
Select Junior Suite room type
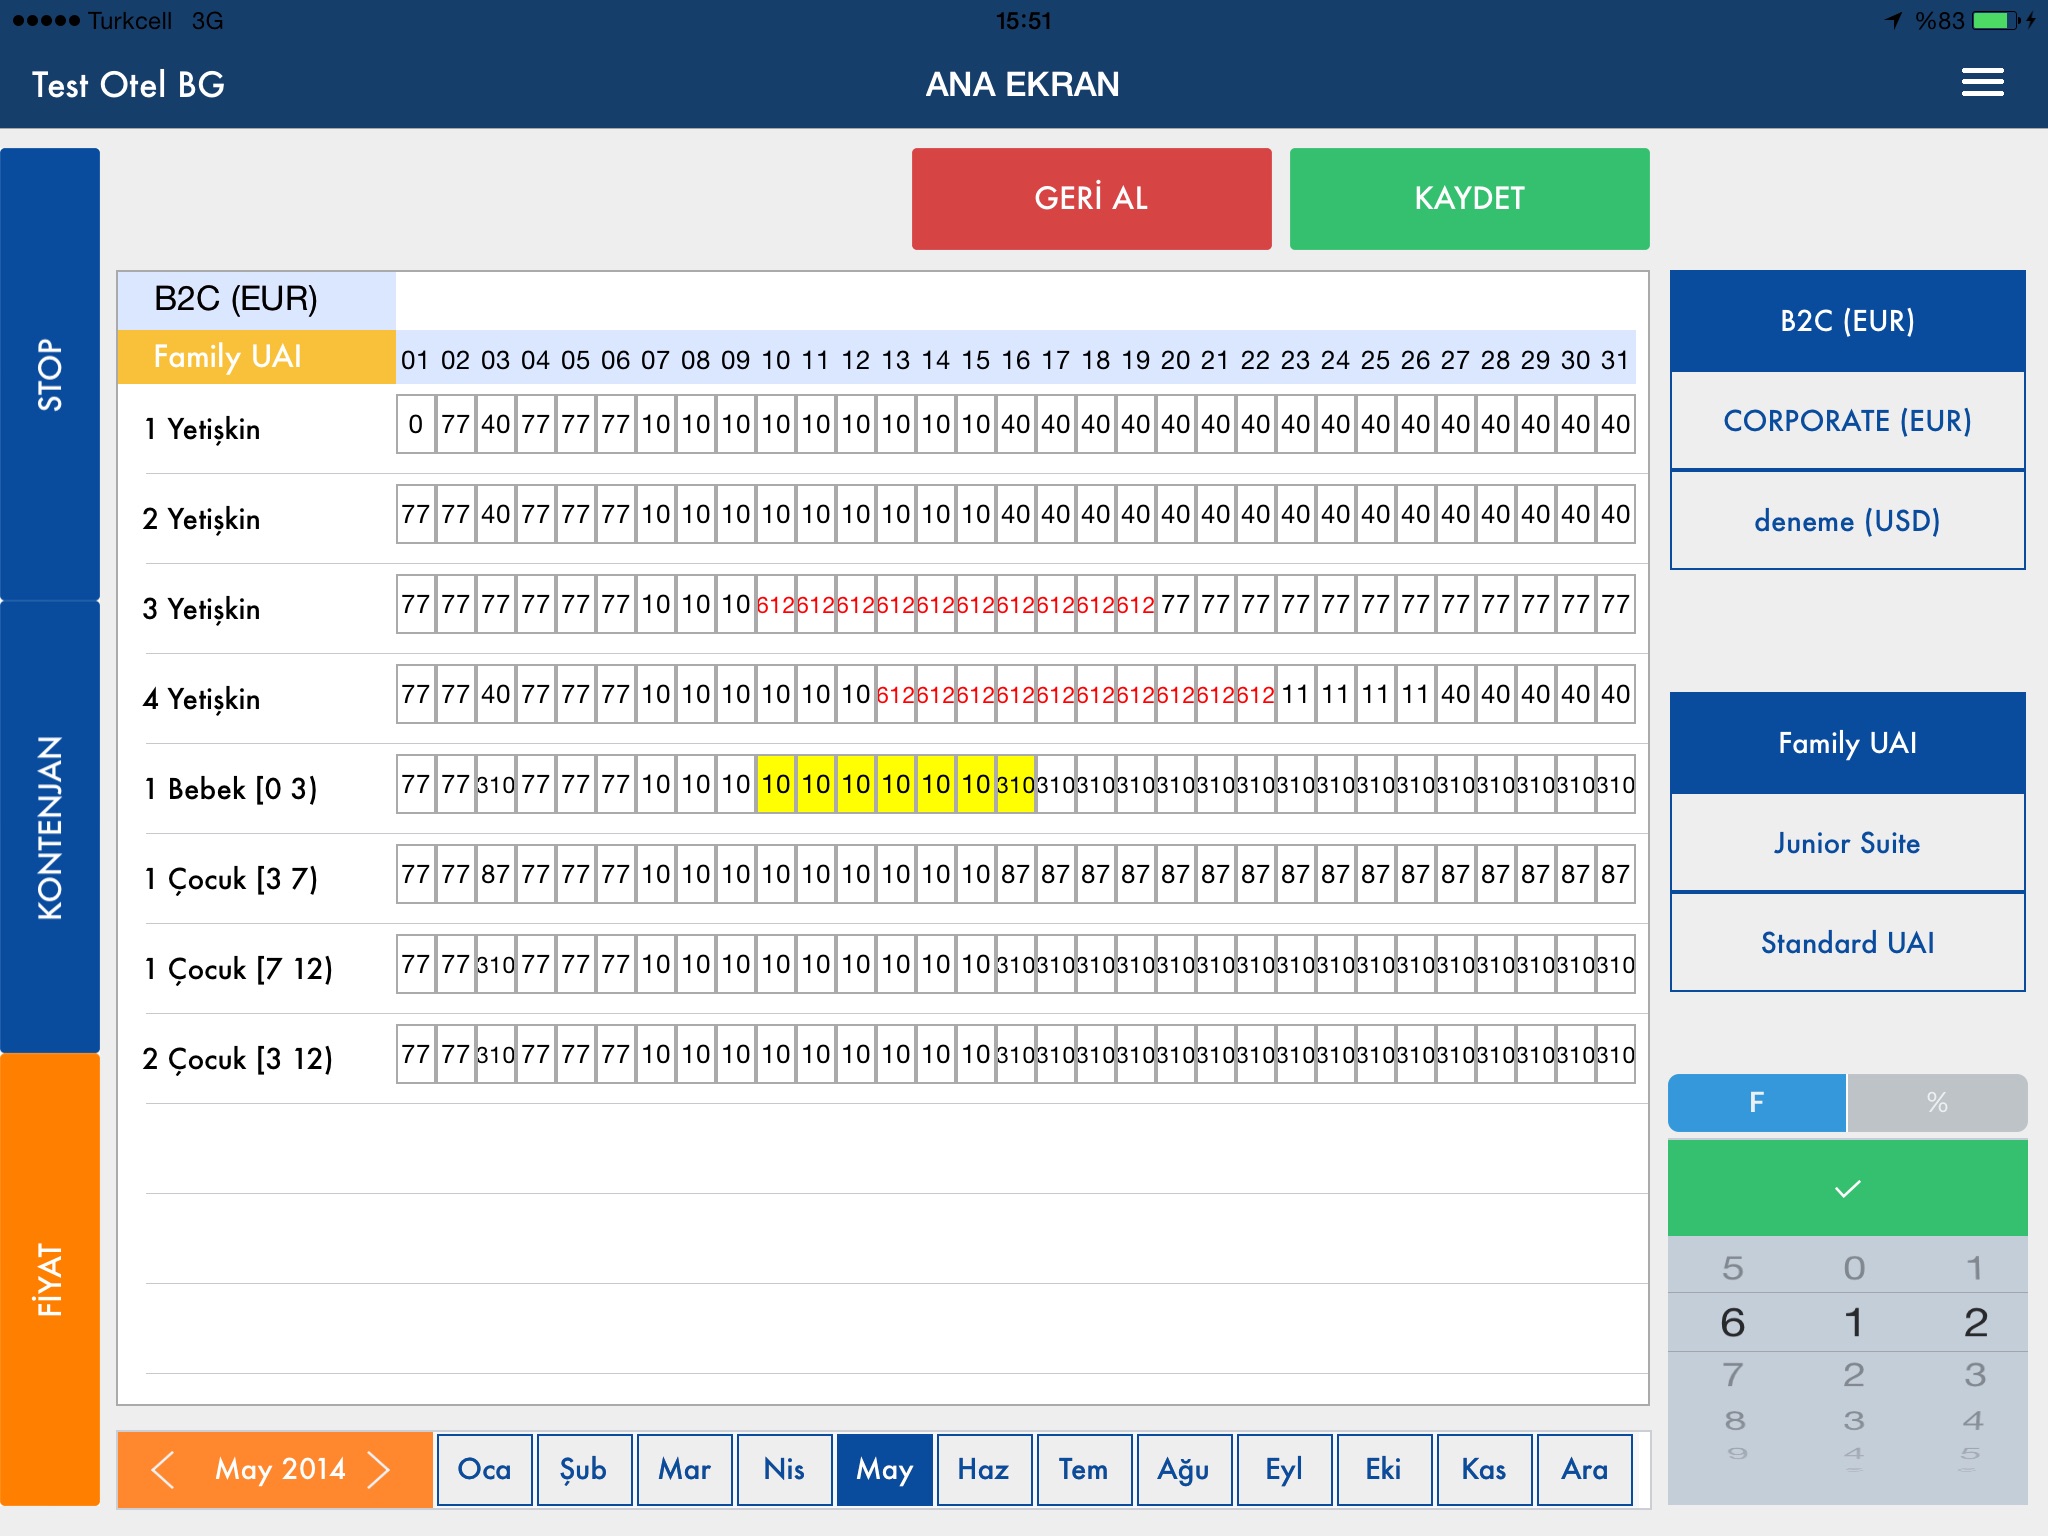[x=1847, y=843]
